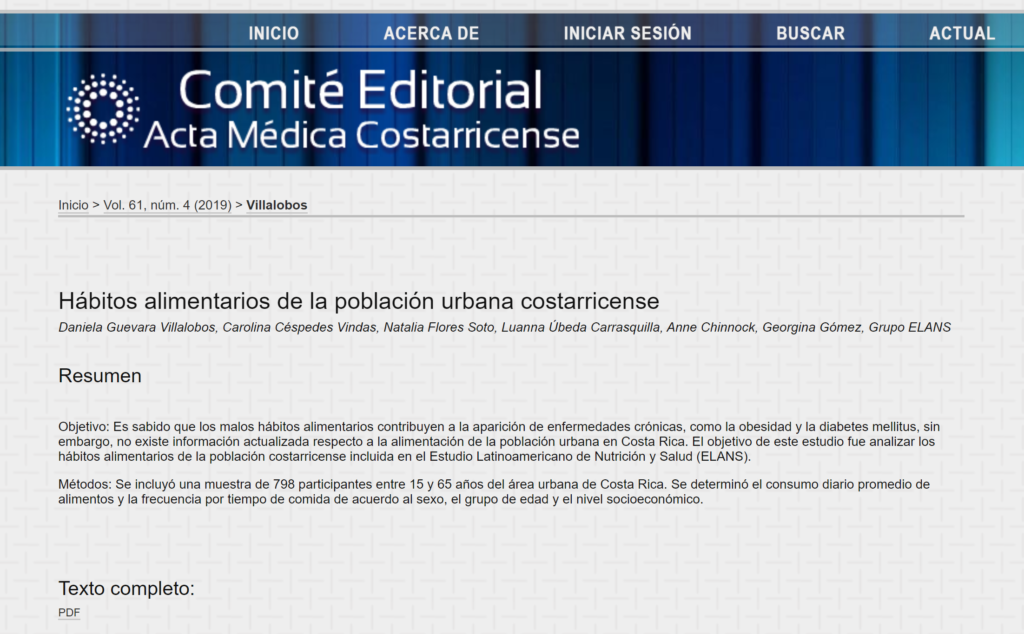1024x634 pixels.
Task: Open the ACTUAL issue menu item
Action: [x=962, y=33]
